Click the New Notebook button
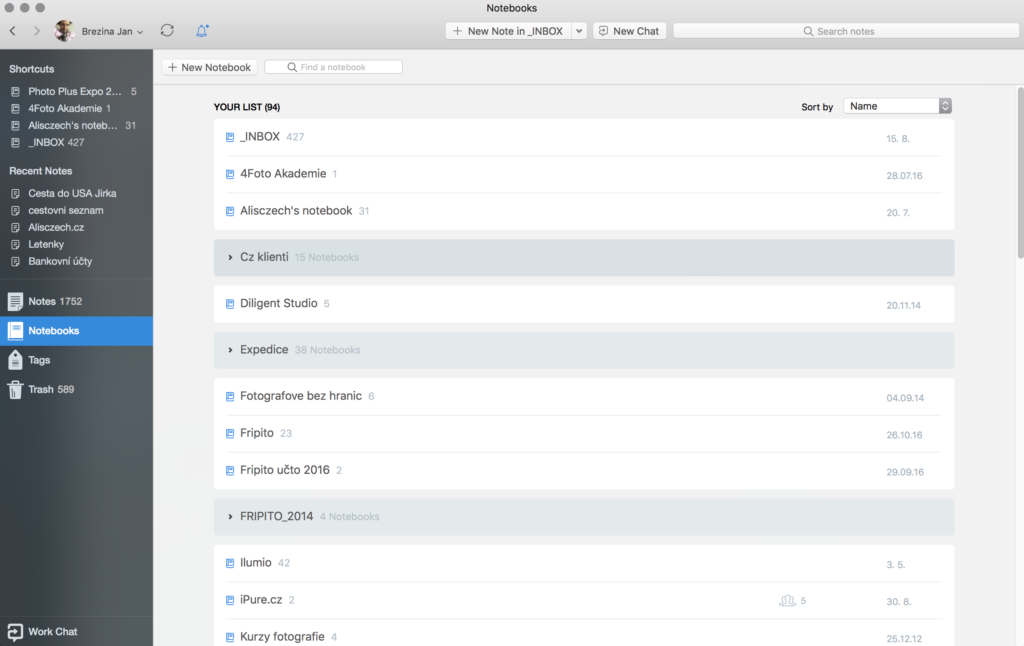This screenshot has width=1024, height=646. [210, 67]
